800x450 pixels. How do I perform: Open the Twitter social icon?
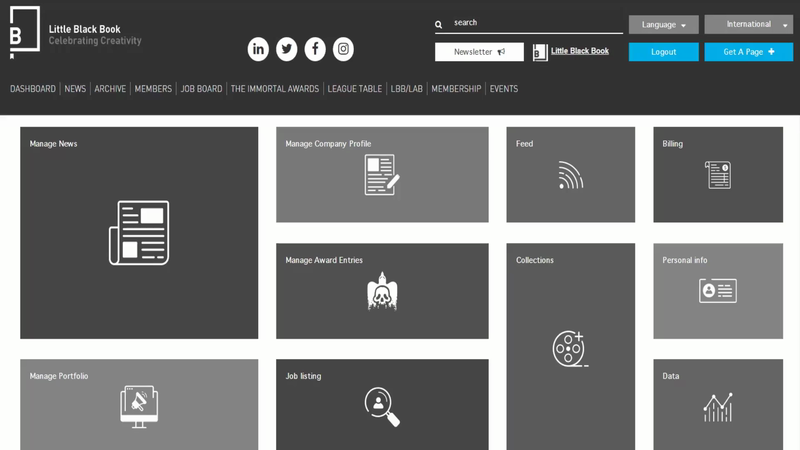click(287, 49)
